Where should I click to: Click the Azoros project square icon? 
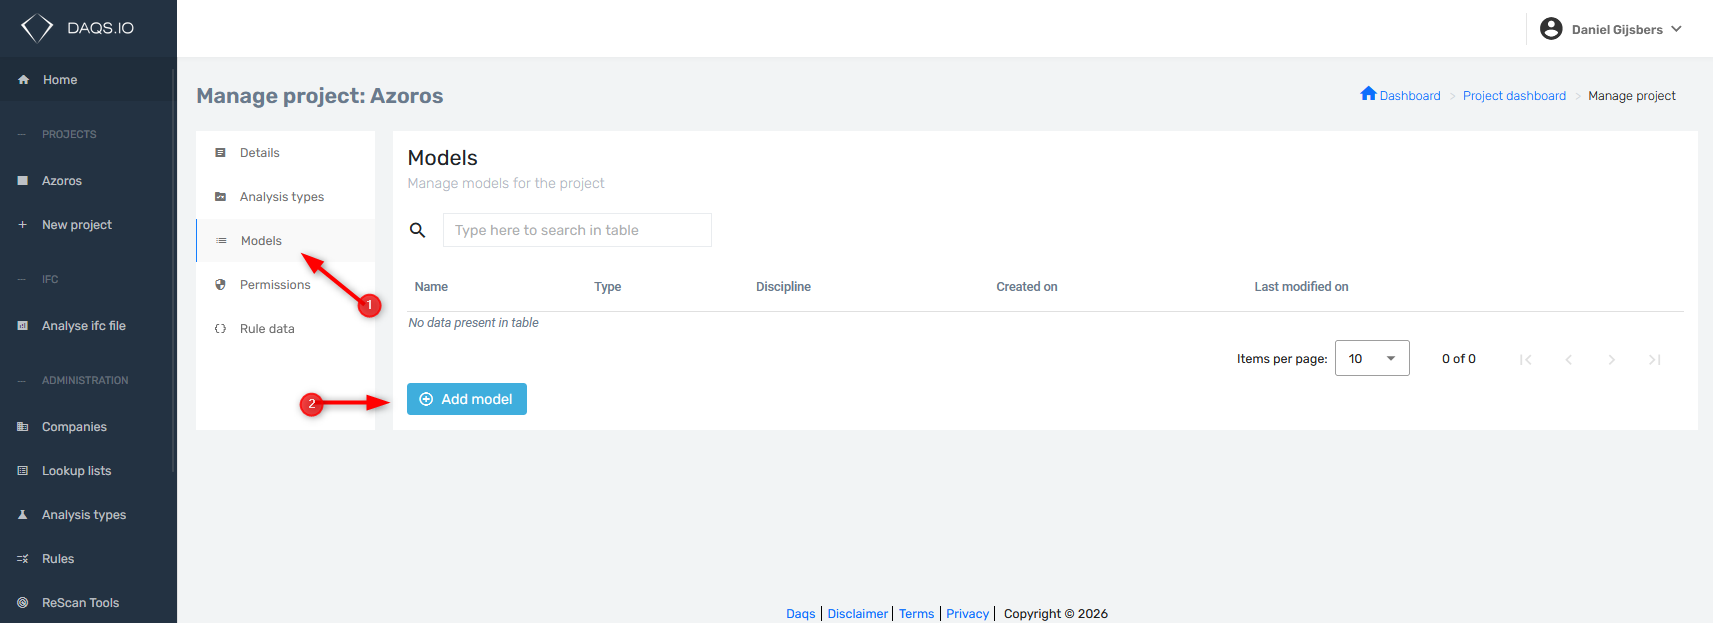point(22,181)
